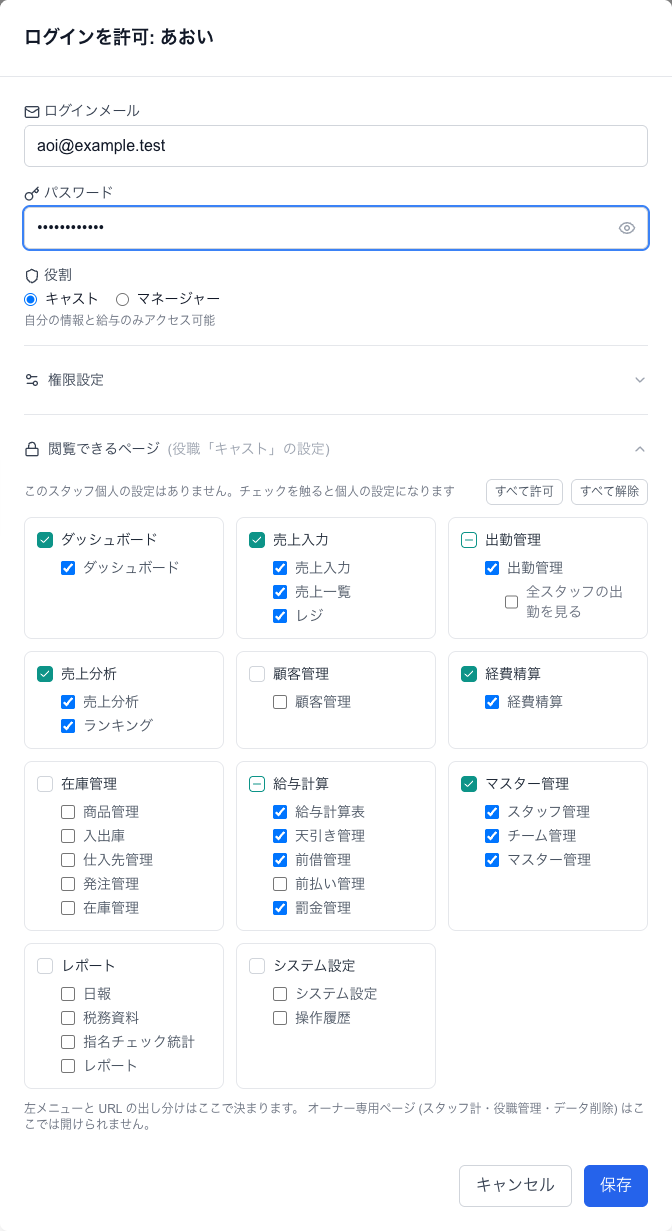Uncheck the スタッフ管理 checkbox
This screenshot has height=1231, width=672.
(x=492, y=812)
